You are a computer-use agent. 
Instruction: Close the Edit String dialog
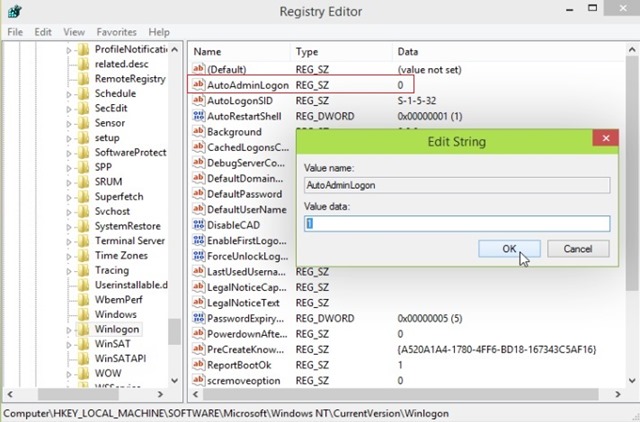(606, 138)
